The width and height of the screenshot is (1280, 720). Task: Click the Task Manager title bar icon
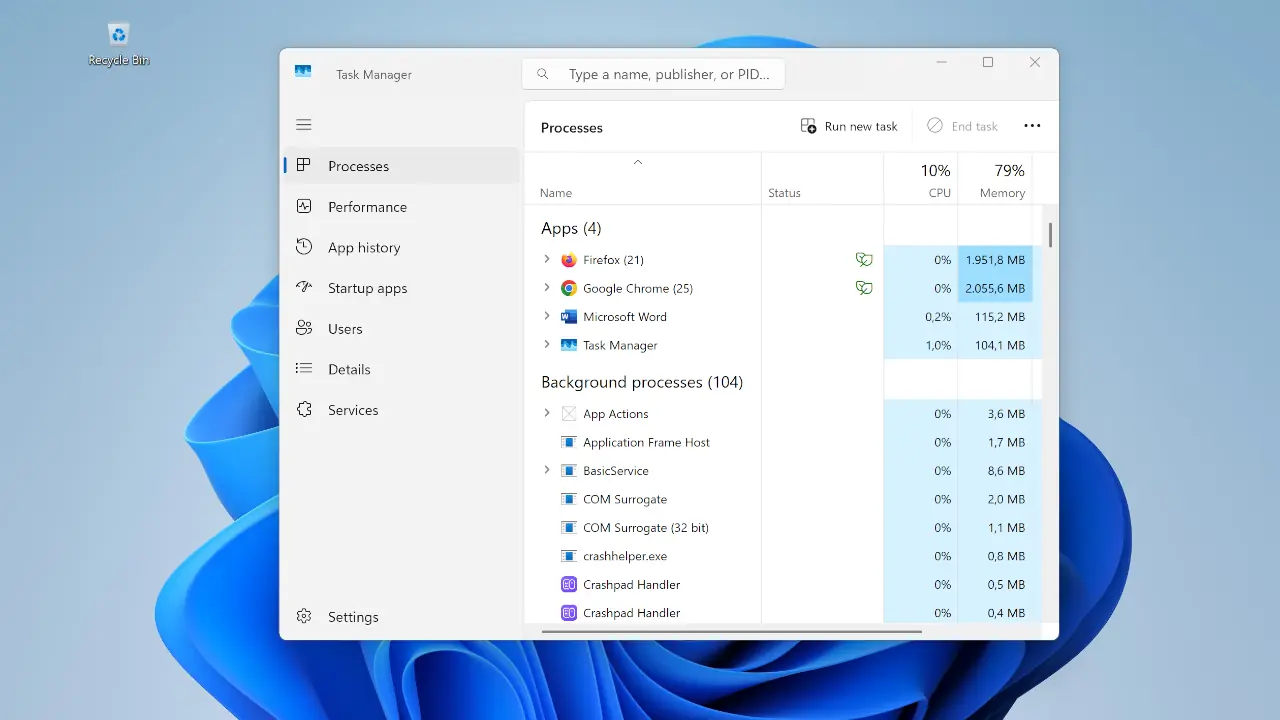303,72
